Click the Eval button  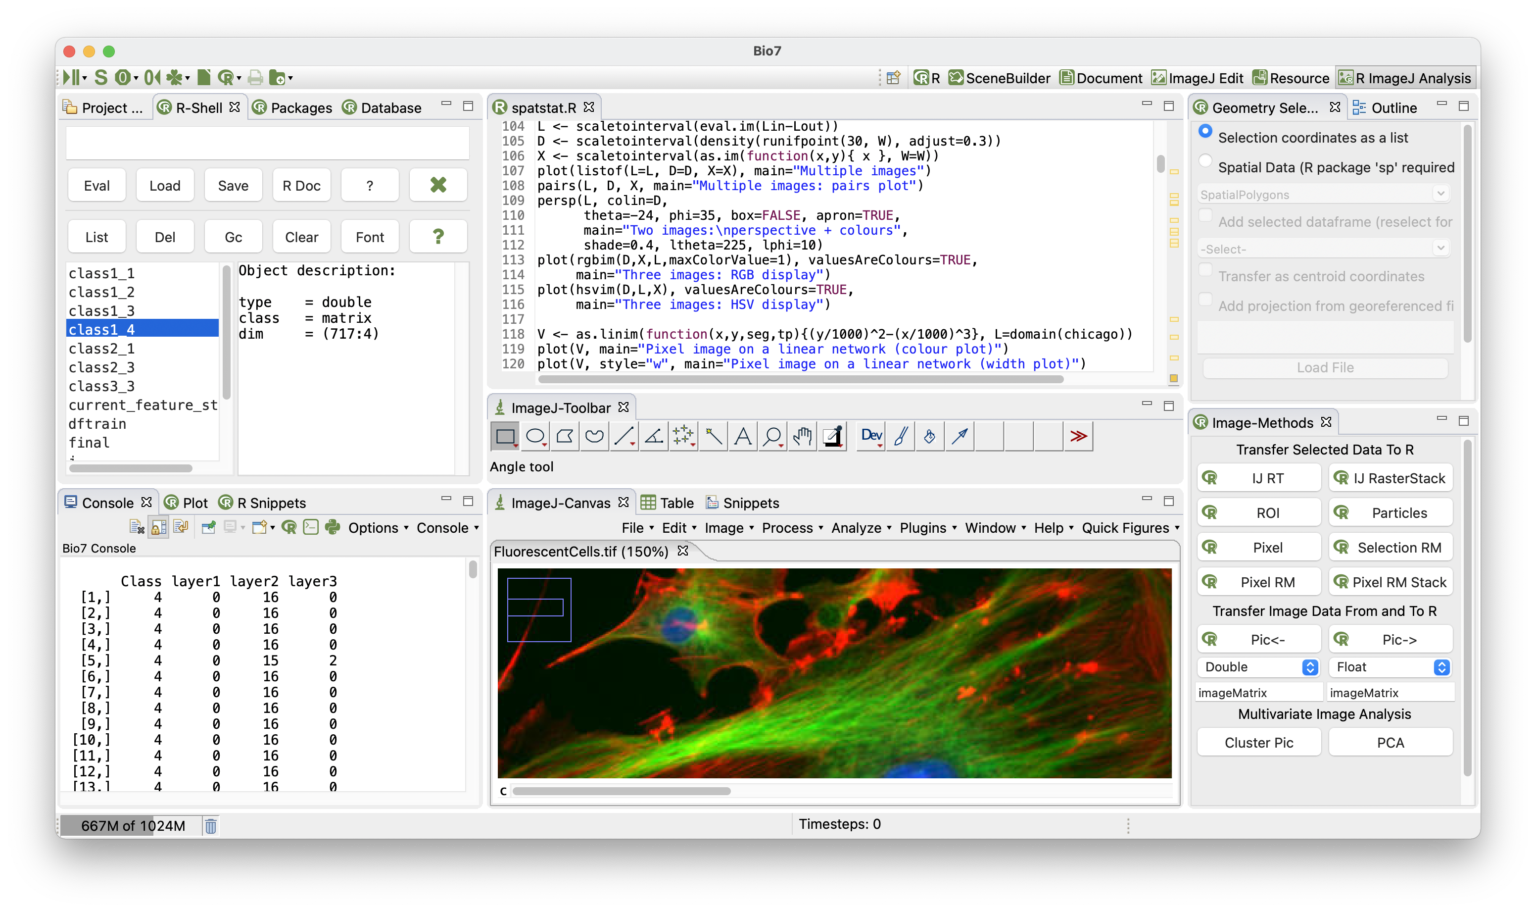click(x=97, y=185)
